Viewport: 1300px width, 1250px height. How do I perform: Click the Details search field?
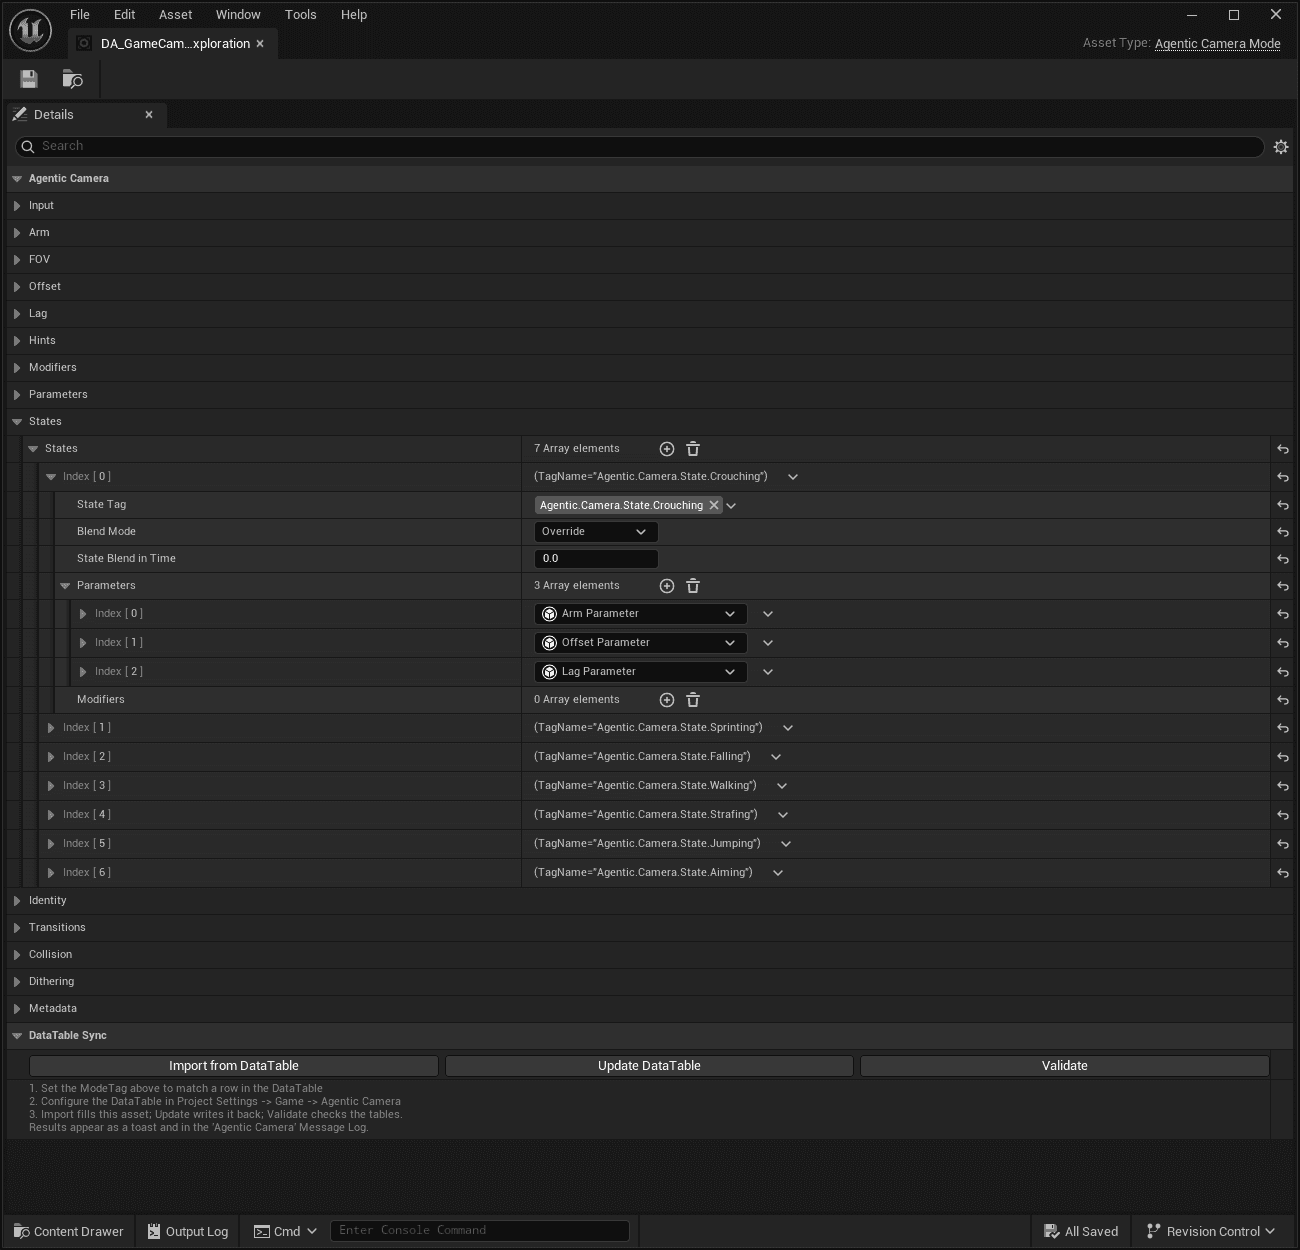[640, 147]
